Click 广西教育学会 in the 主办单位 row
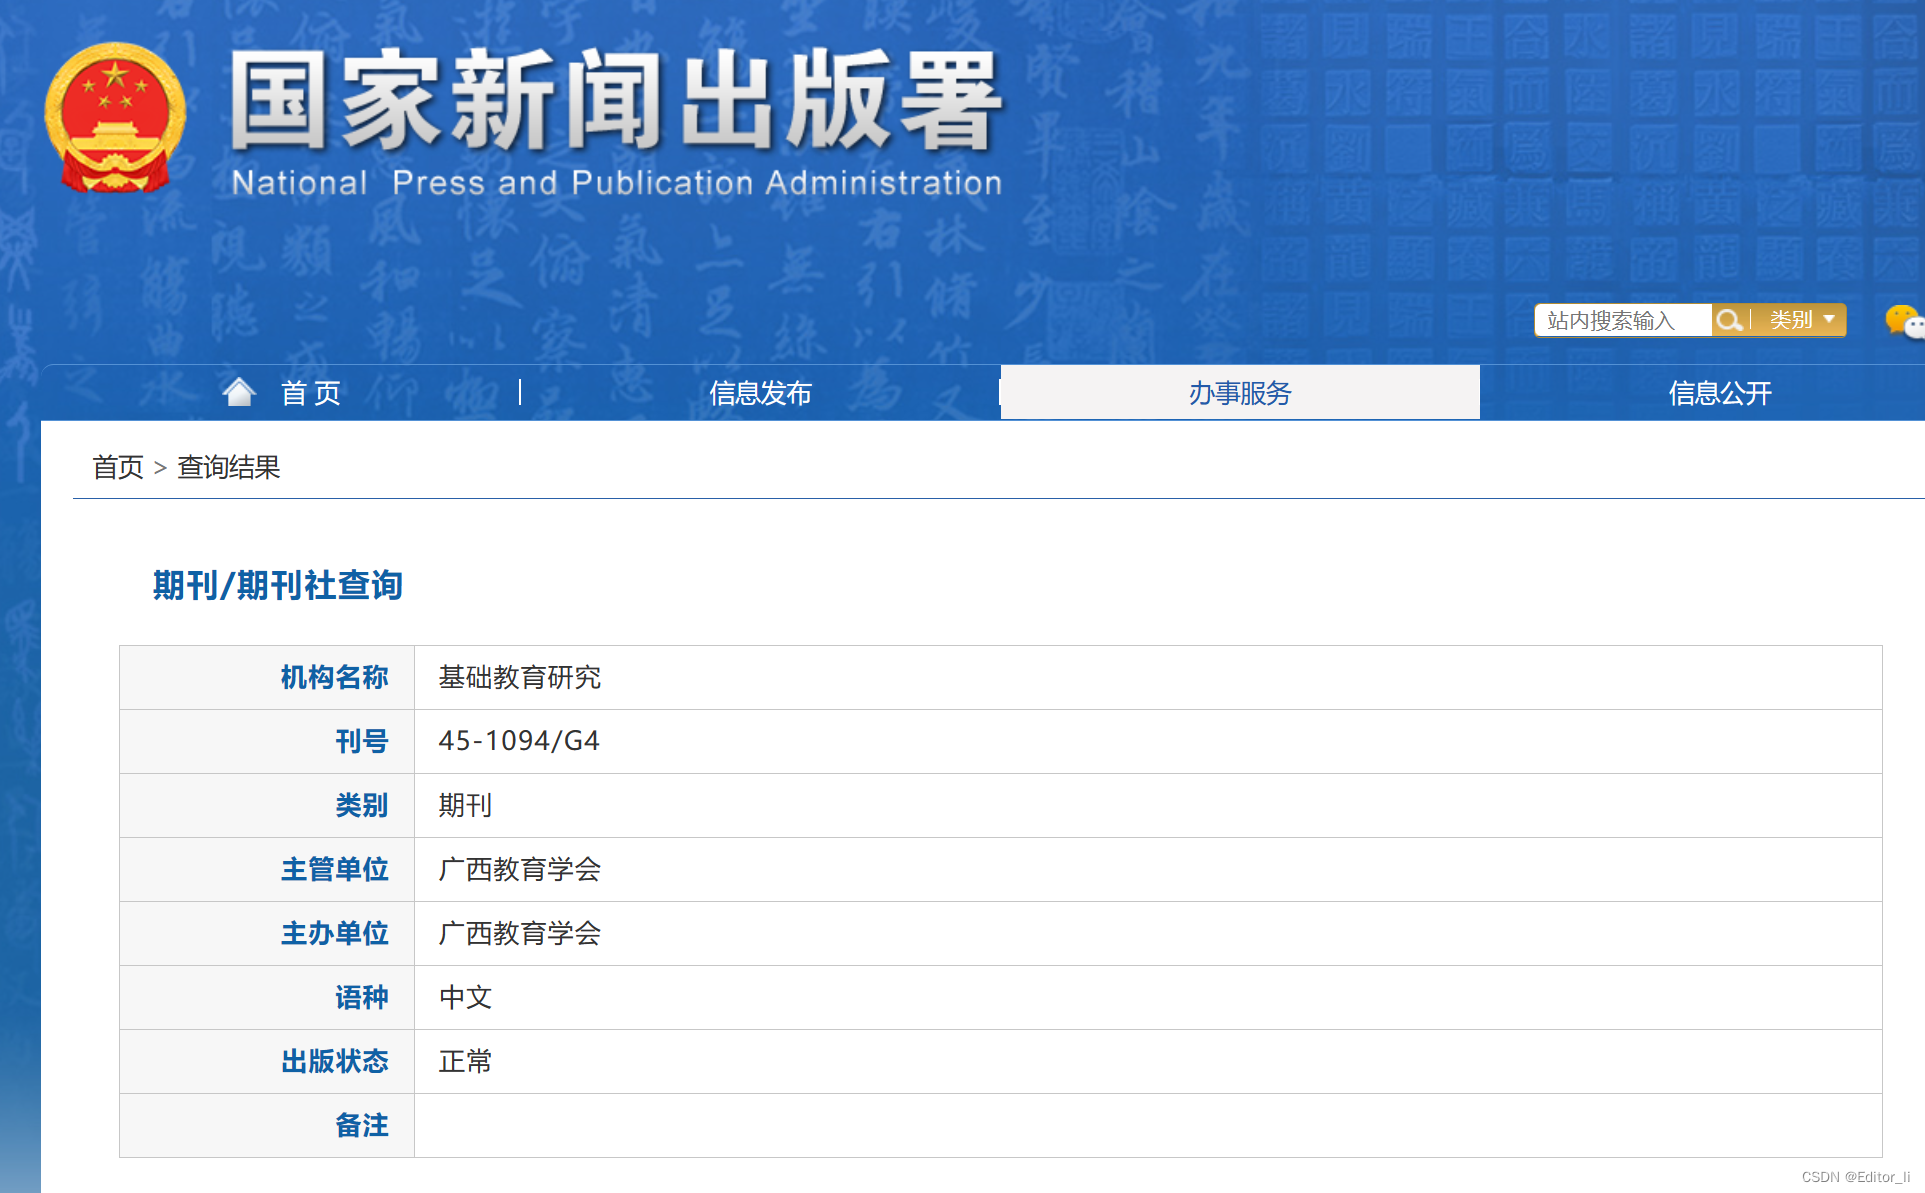Screen dimensions: 1925x1193 519,933
